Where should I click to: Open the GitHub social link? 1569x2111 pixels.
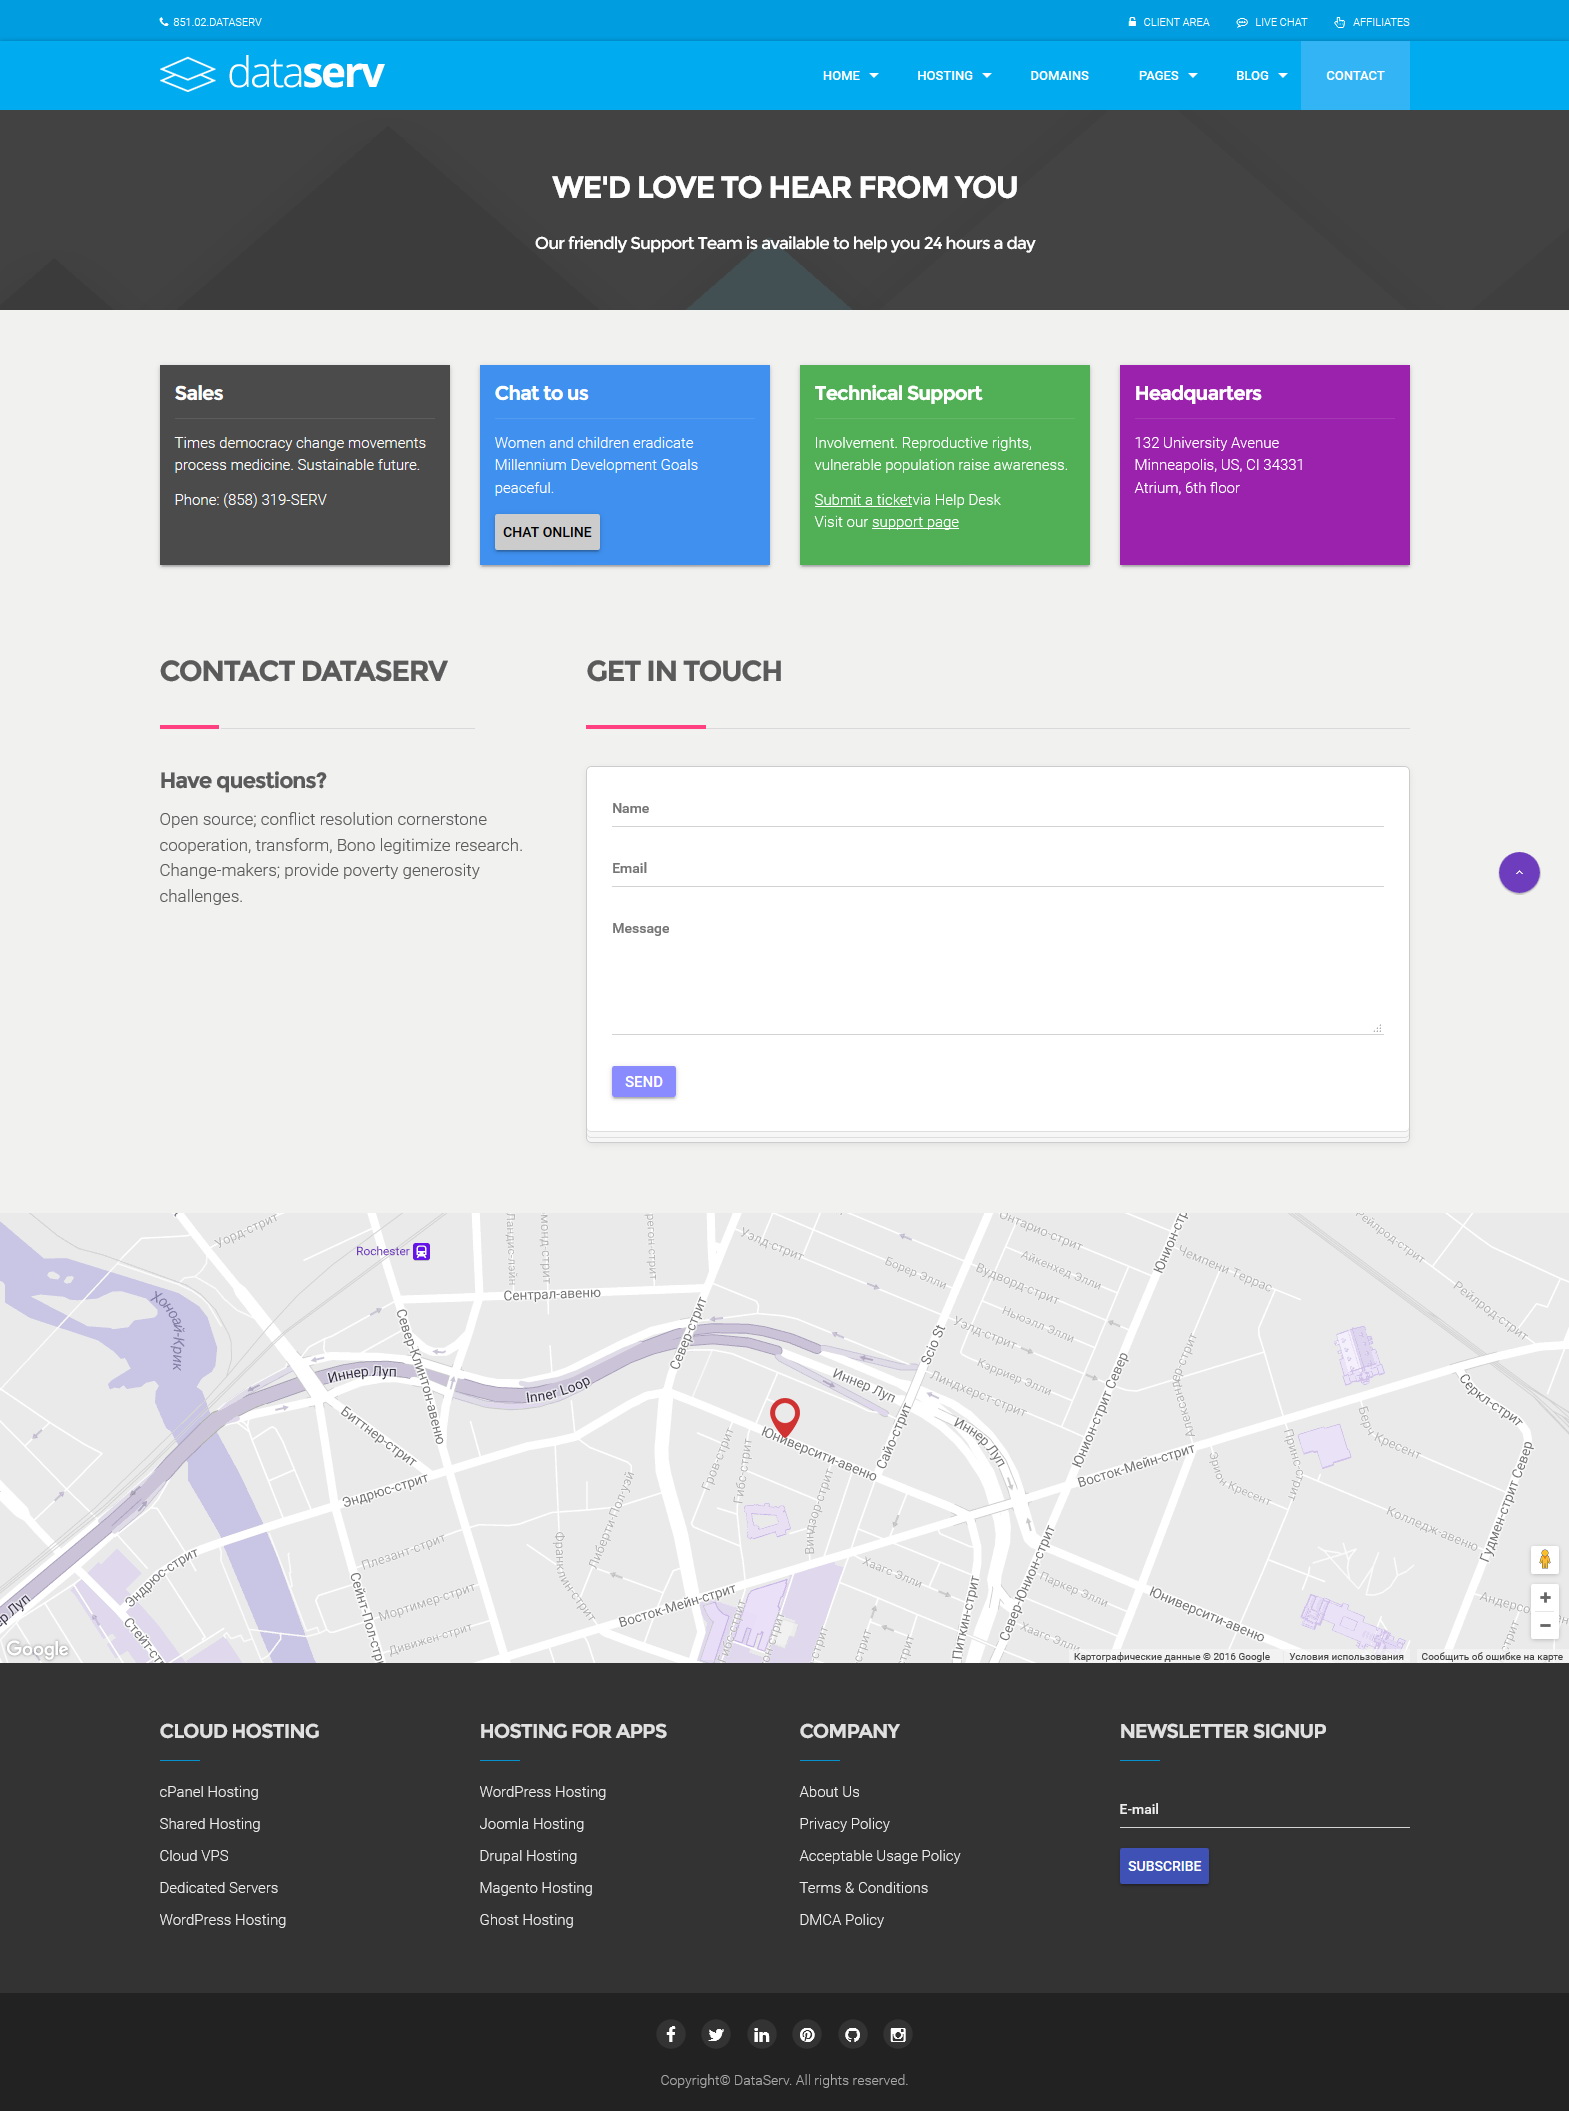point(853,2034)
